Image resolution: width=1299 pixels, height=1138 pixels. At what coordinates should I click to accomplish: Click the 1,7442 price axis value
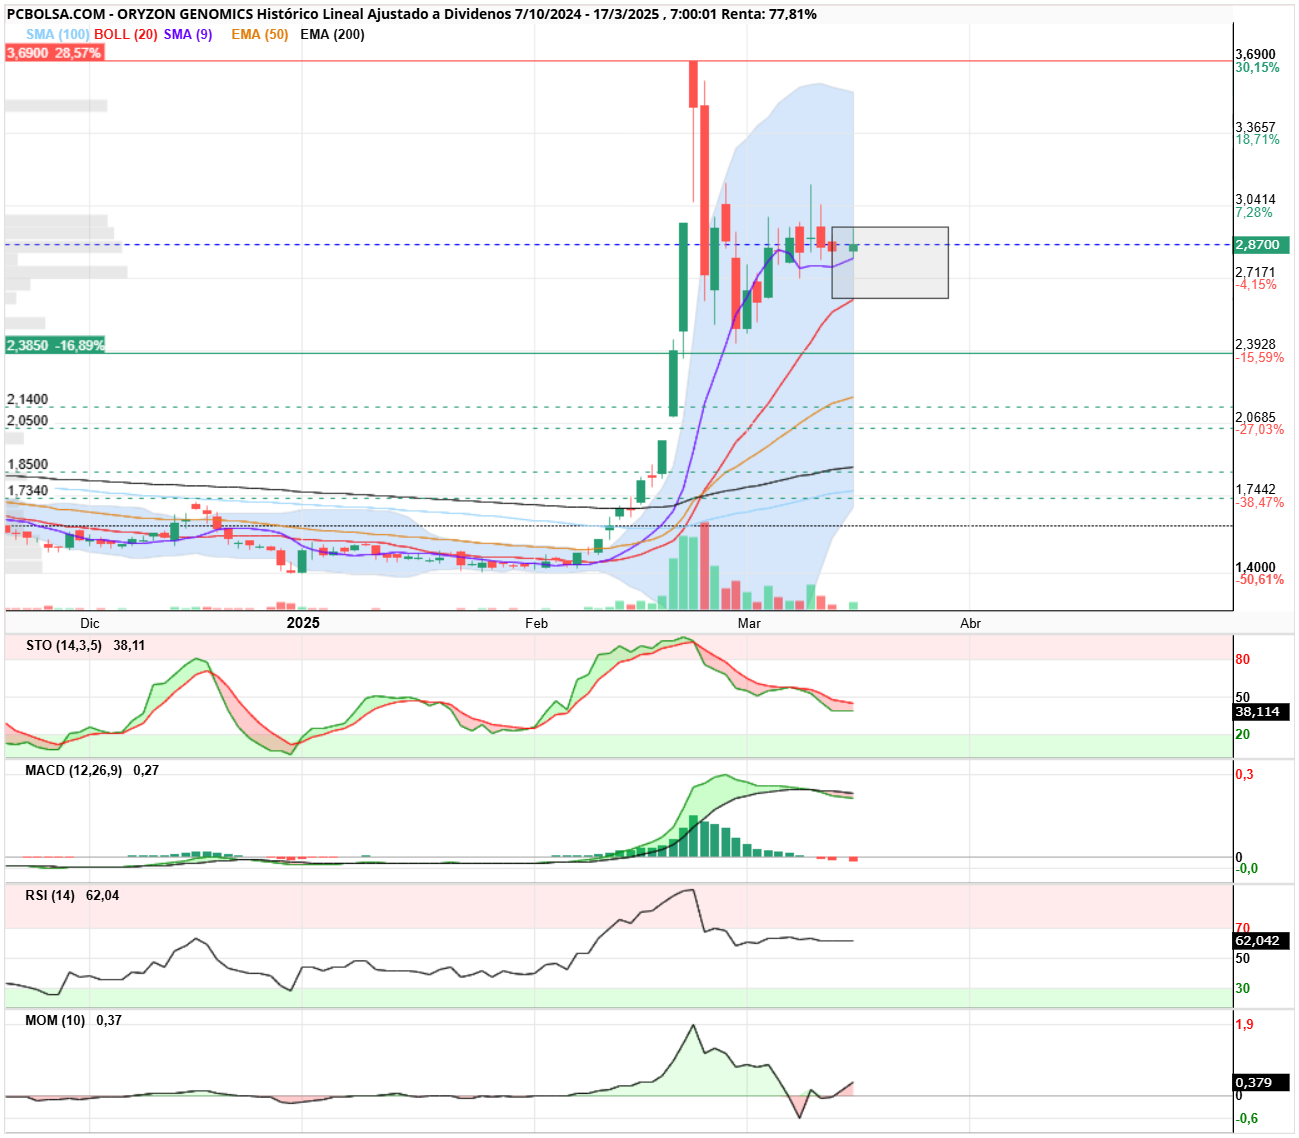1256,490
